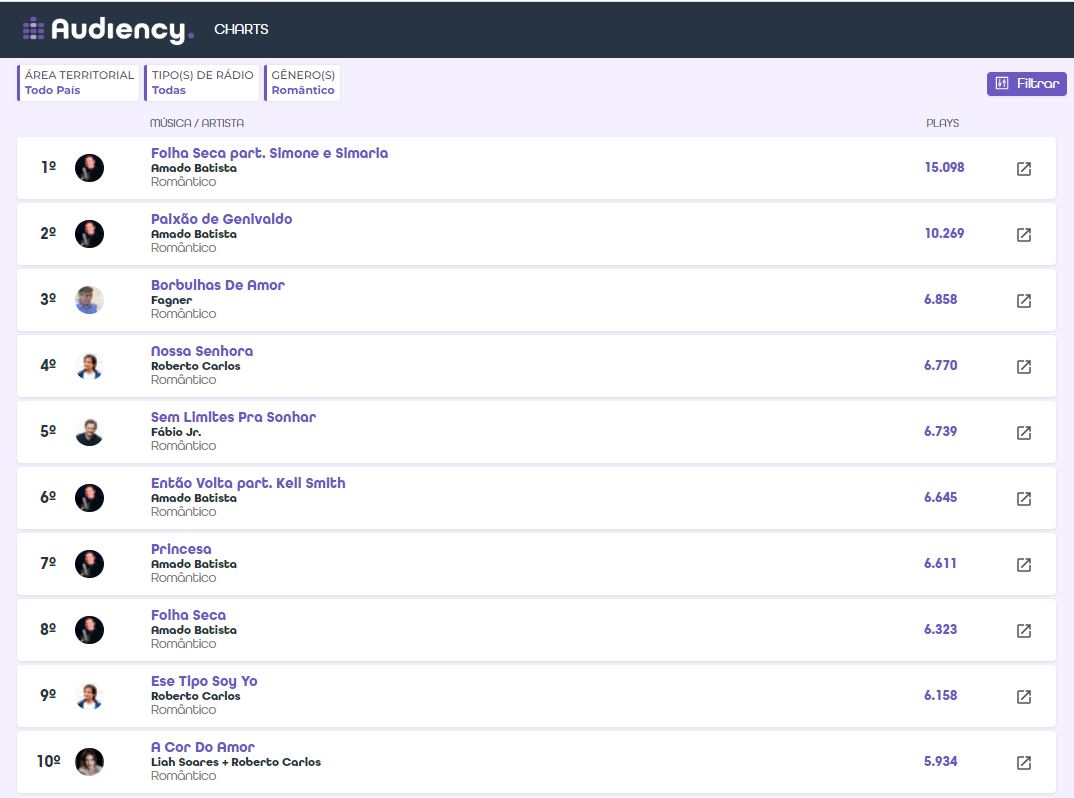Click Roberto Carlos avatar in 9º row

click(89, 696)
